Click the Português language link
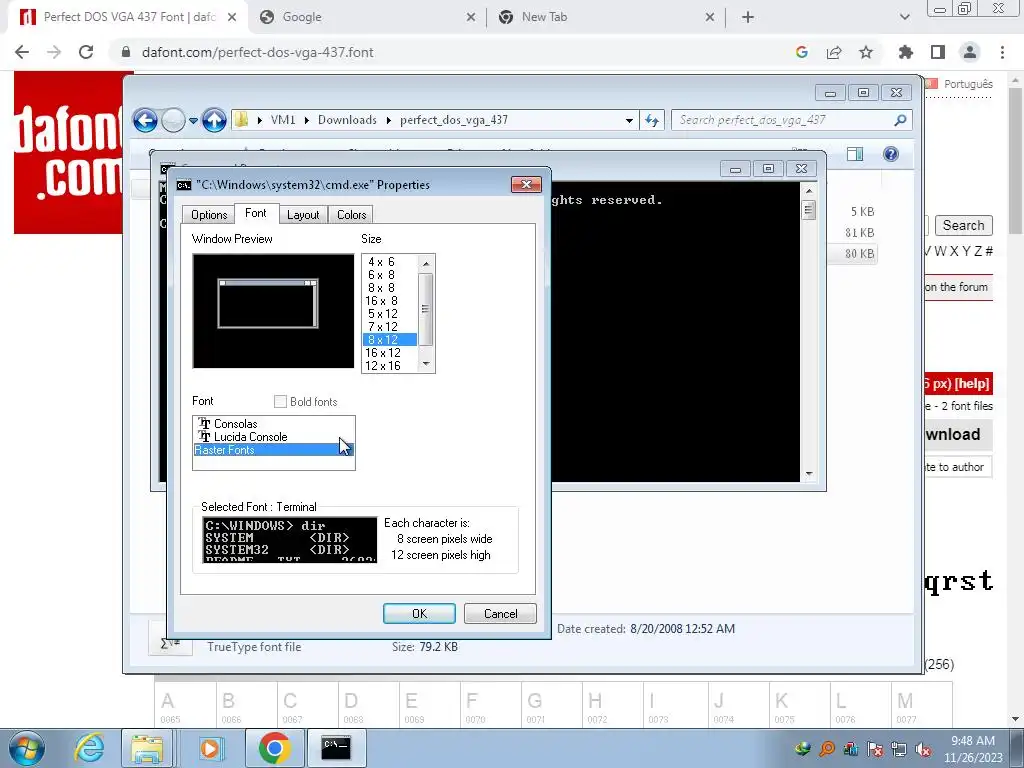1024x768 pixels. click(968, 84)
